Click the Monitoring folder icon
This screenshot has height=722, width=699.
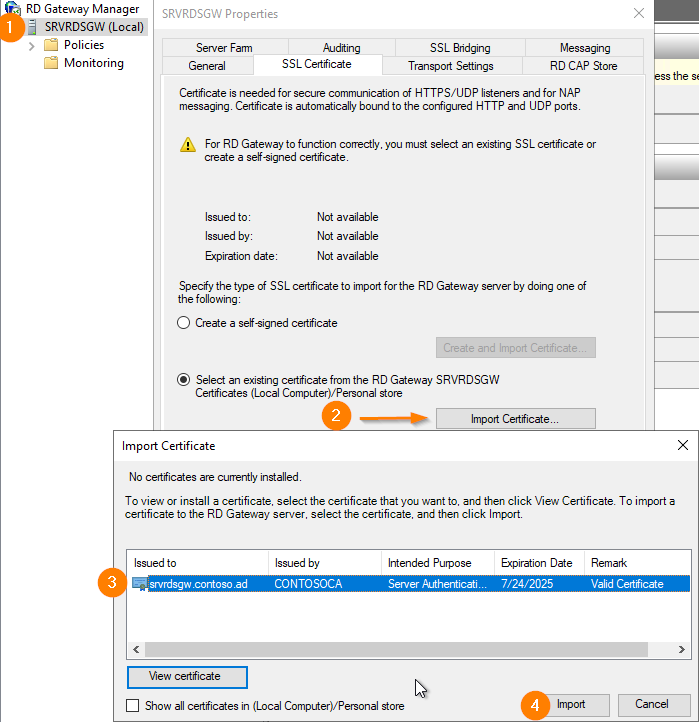pyautogui.click(x=51, y=63)
